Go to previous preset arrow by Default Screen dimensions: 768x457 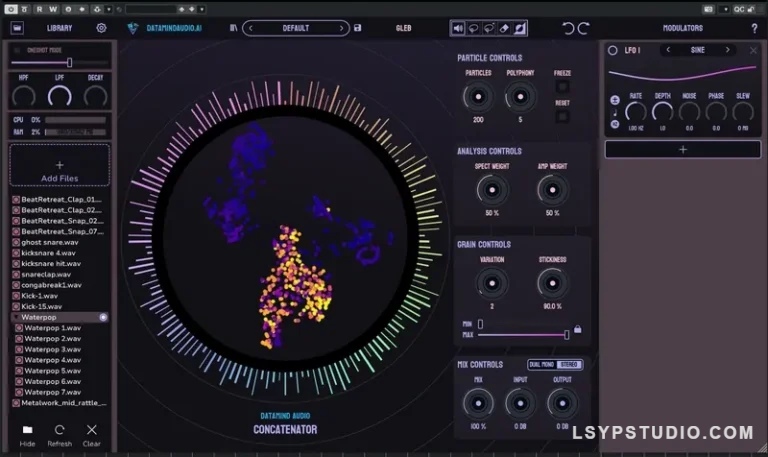[x=250, y=28]
